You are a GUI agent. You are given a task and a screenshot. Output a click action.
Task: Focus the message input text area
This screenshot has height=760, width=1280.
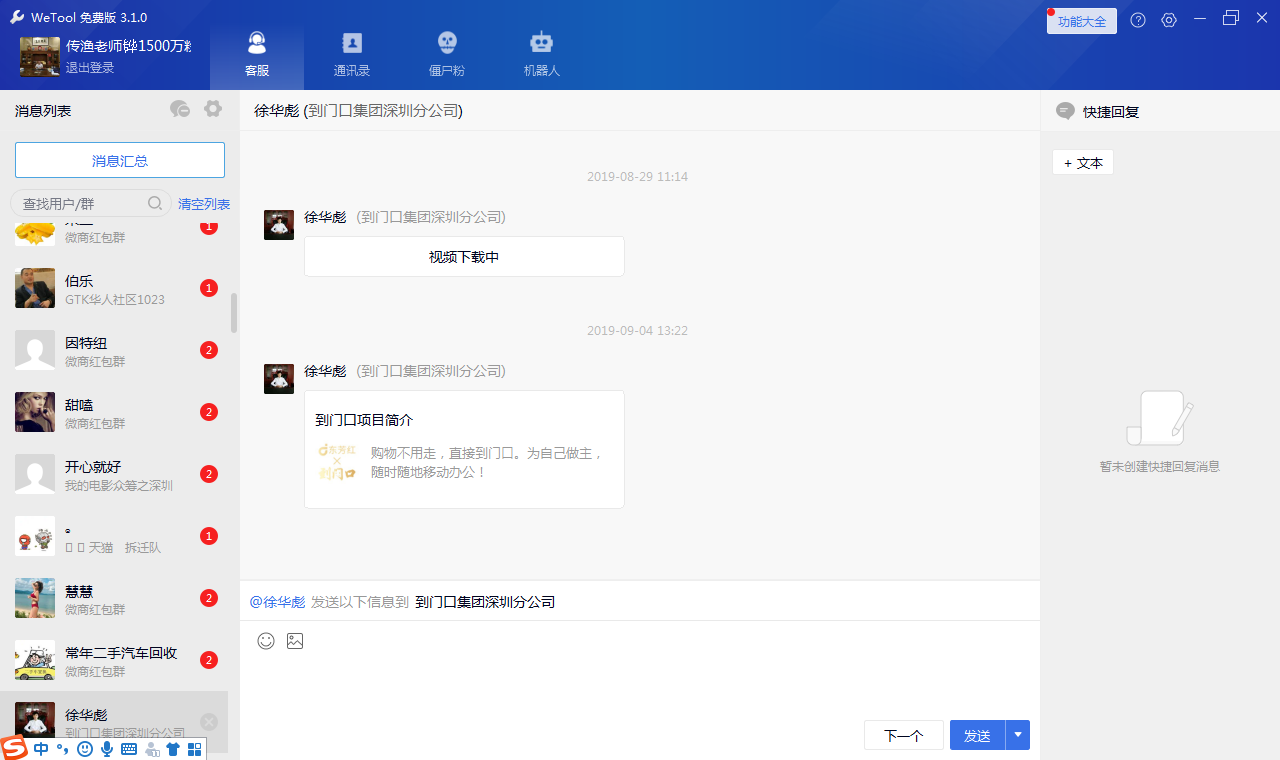[x=640, y=685]
